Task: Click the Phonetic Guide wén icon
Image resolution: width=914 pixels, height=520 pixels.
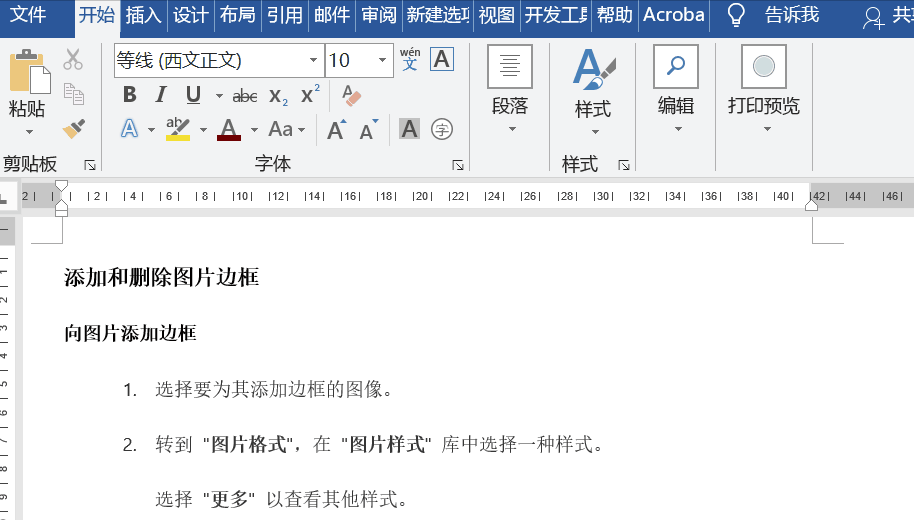Action: click(410, 59)
